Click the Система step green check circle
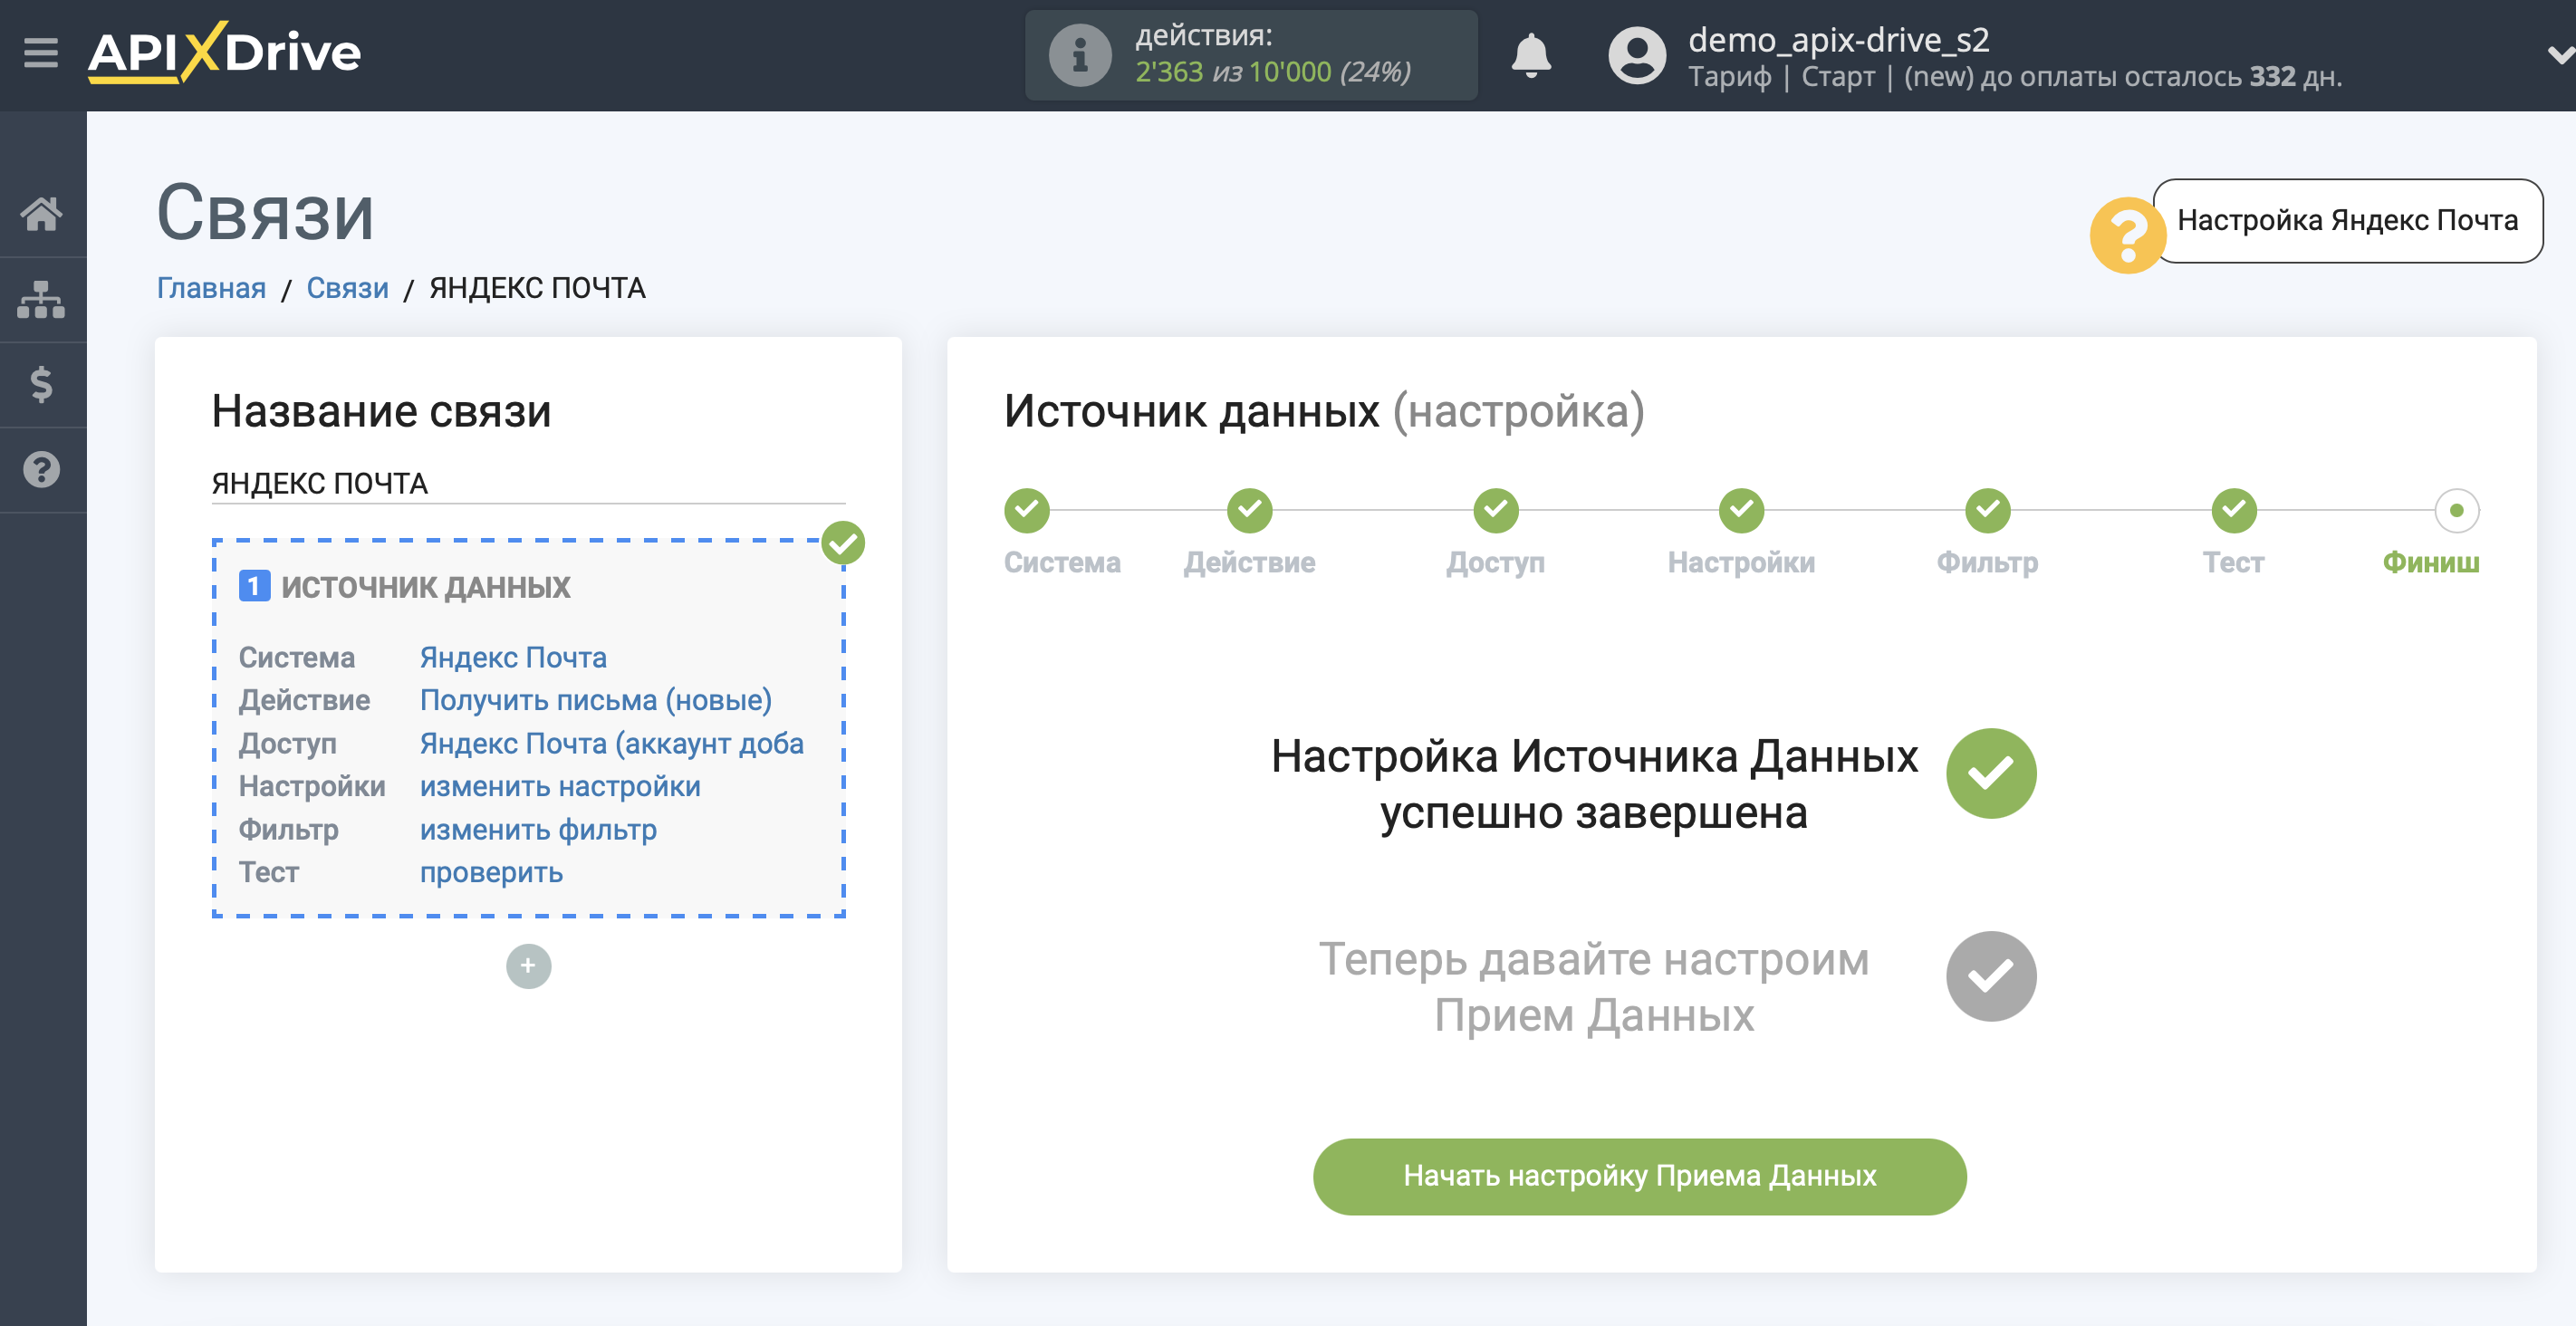This screenshot has height=1326, width=2576. coord(1026,510)
